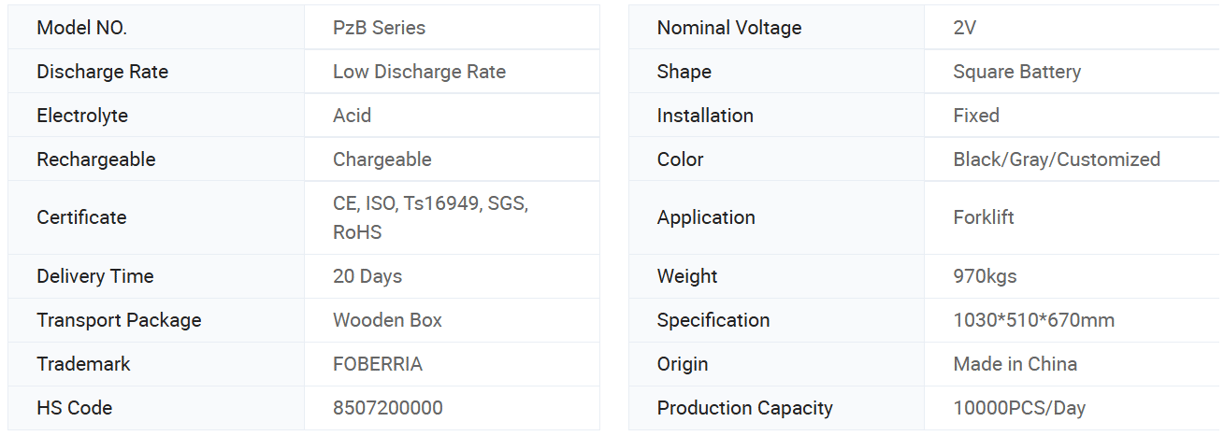Select the HS Code number 8507200000

388,408
